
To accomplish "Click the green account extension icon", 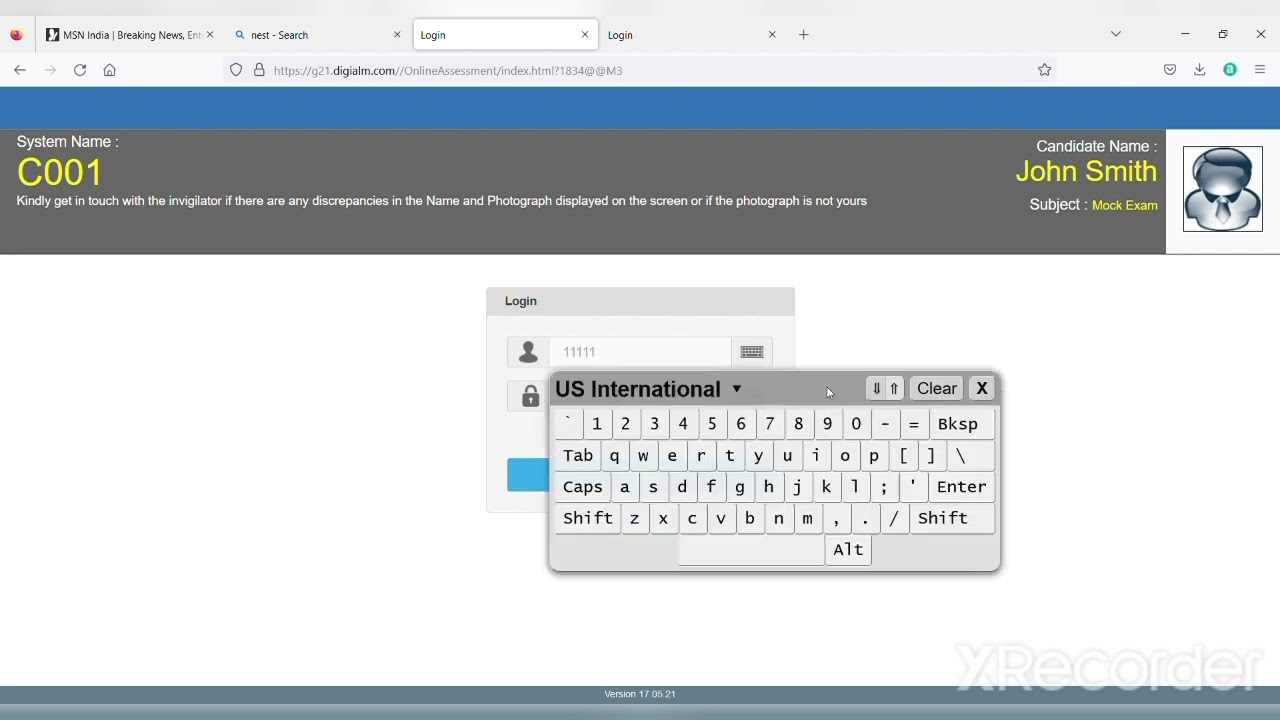I will (x=1230, y=70).
